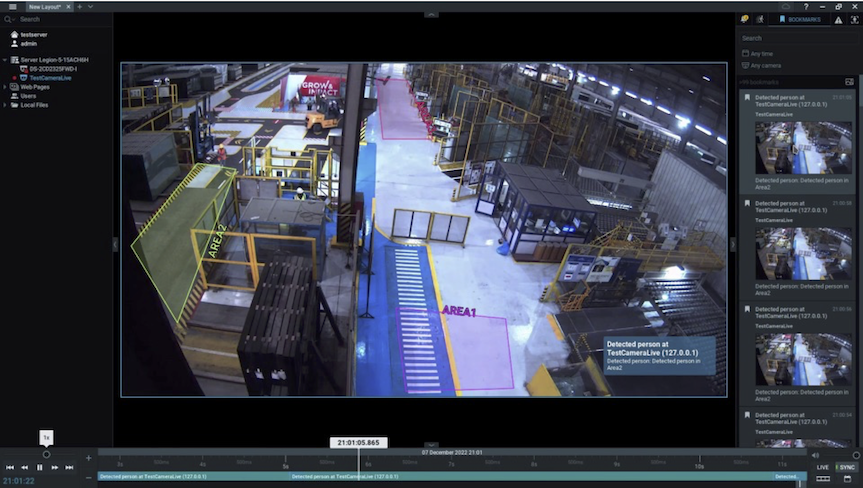Screen dimensions: 863x488
Task: Jump to next chunk playback button
Action: [x=69, y=467]
